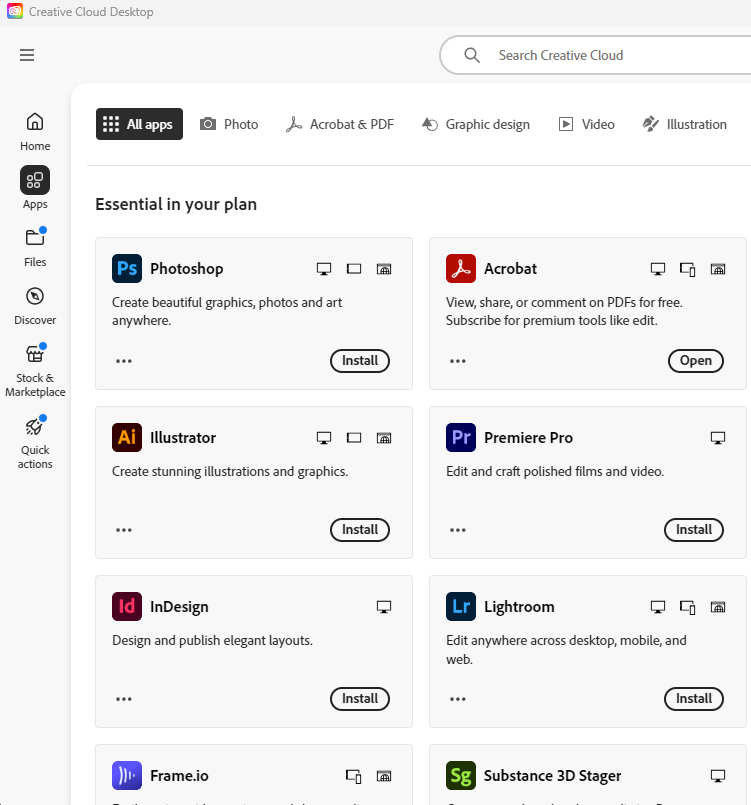Click Illustrator's web platform icon

click(x=384, y=438)
